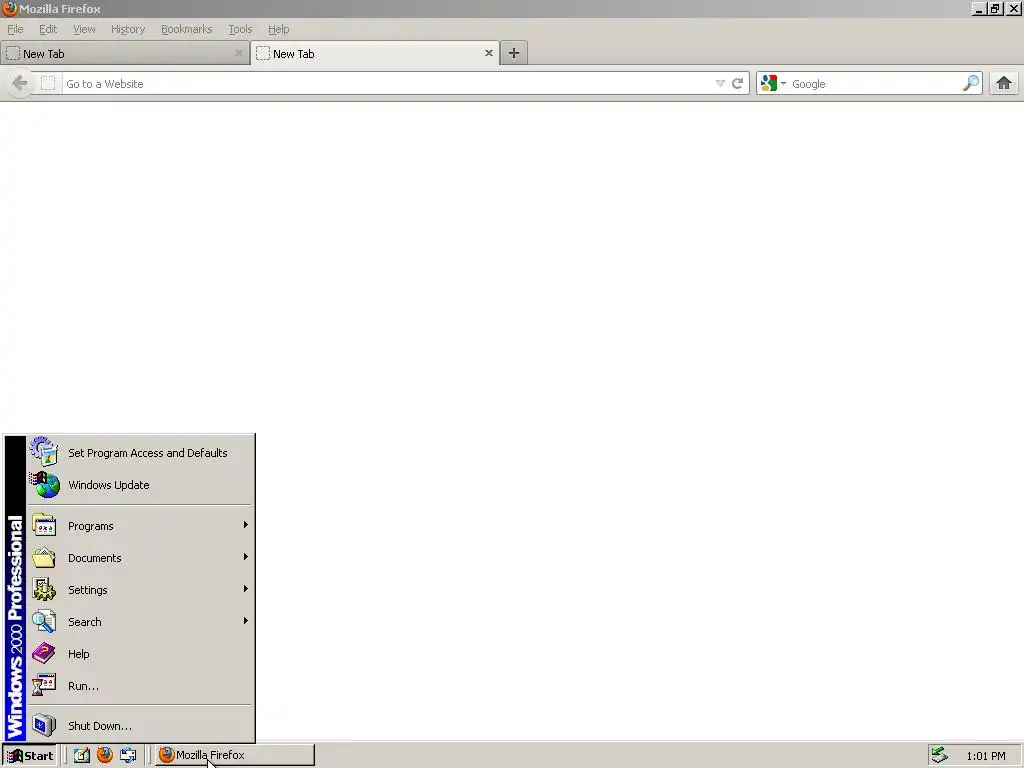Click the Settings gear icon in Start menu
The image size is (1024, 768).
(44, 589)
